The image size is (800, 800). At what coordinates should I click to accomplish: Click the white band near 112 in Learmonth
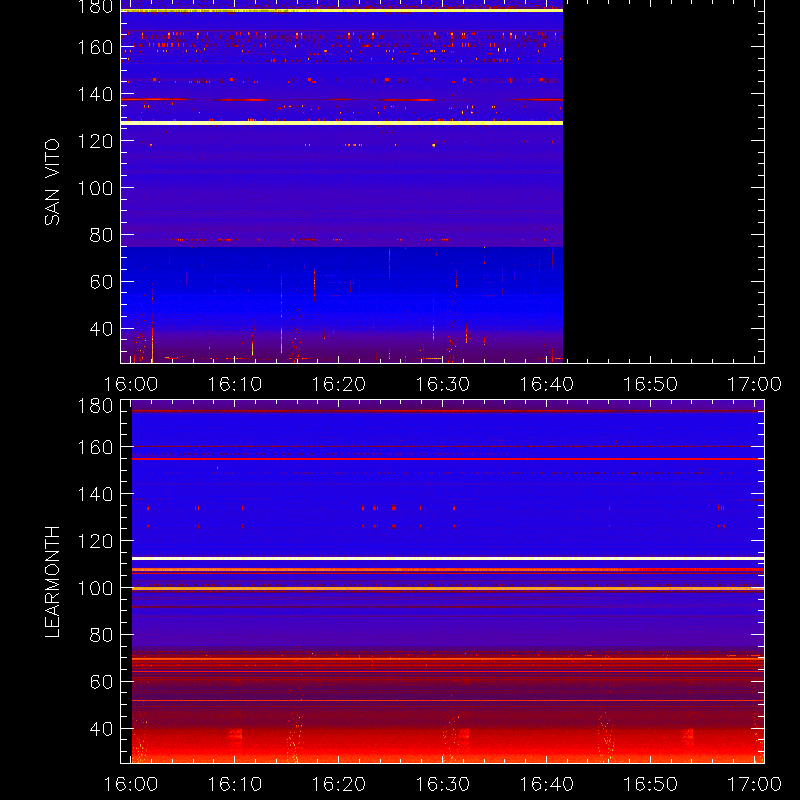(x=448, y=559)
